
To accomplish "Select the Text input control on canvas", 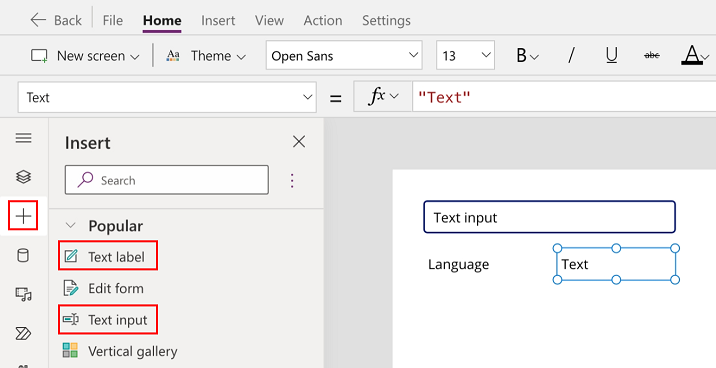I will pyautogui.click(x=549, y=217).
